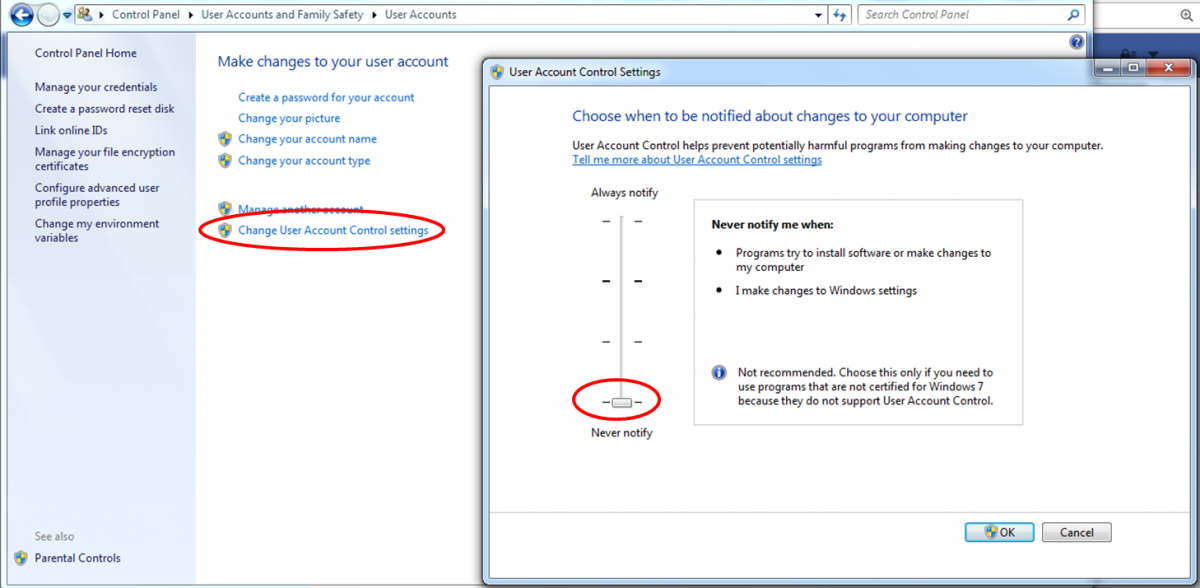Click the magnifier icon in the search box
This screenshot has width=1200, height=588.
click(1073, 15)
